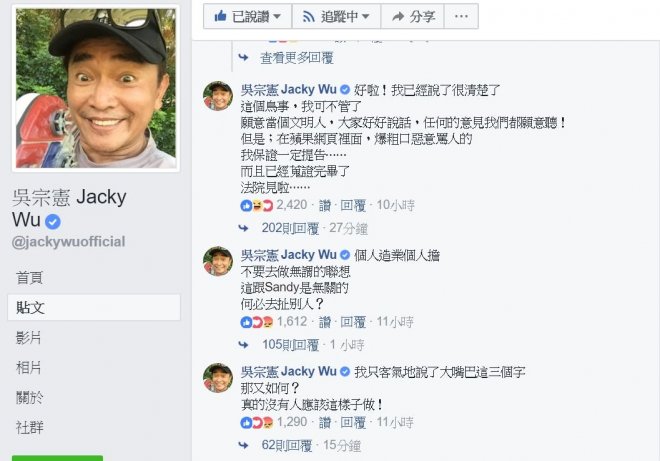Click commenter avatar on 好啦 comment
The height and width of the screenshot is (461, 660).
(x=218, y=96)
